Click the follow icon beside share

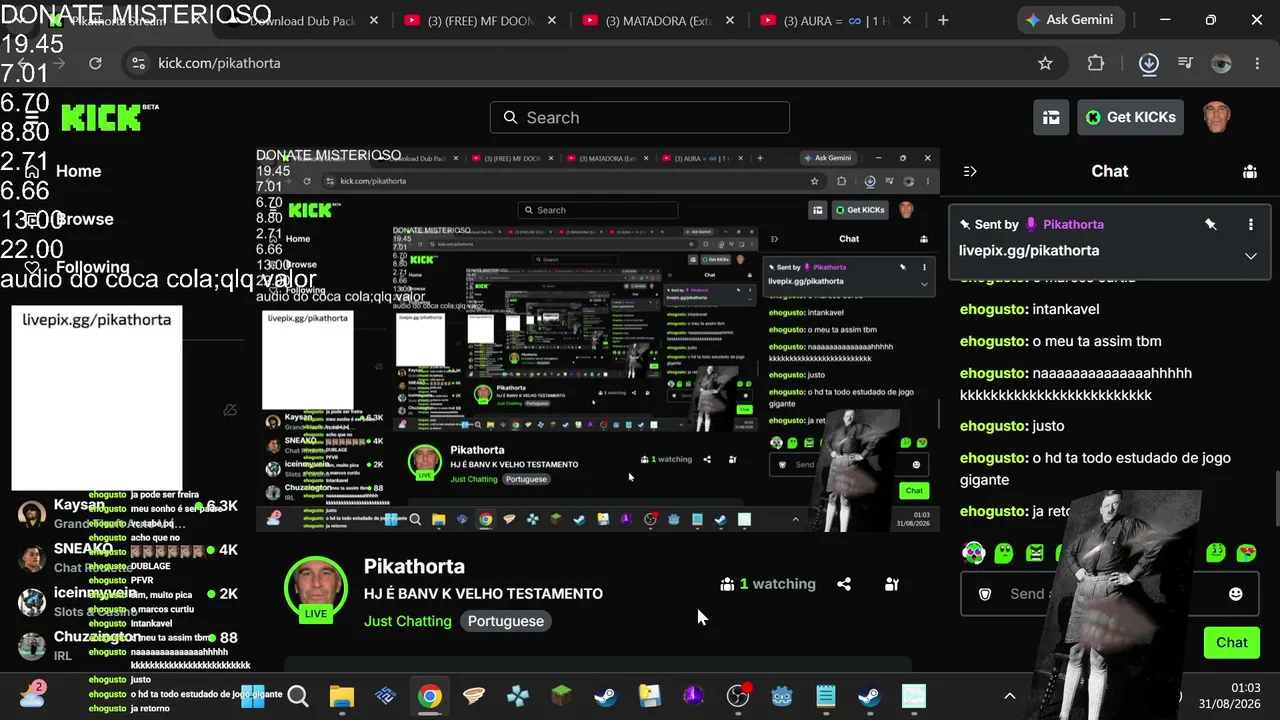tap(892, 584)
